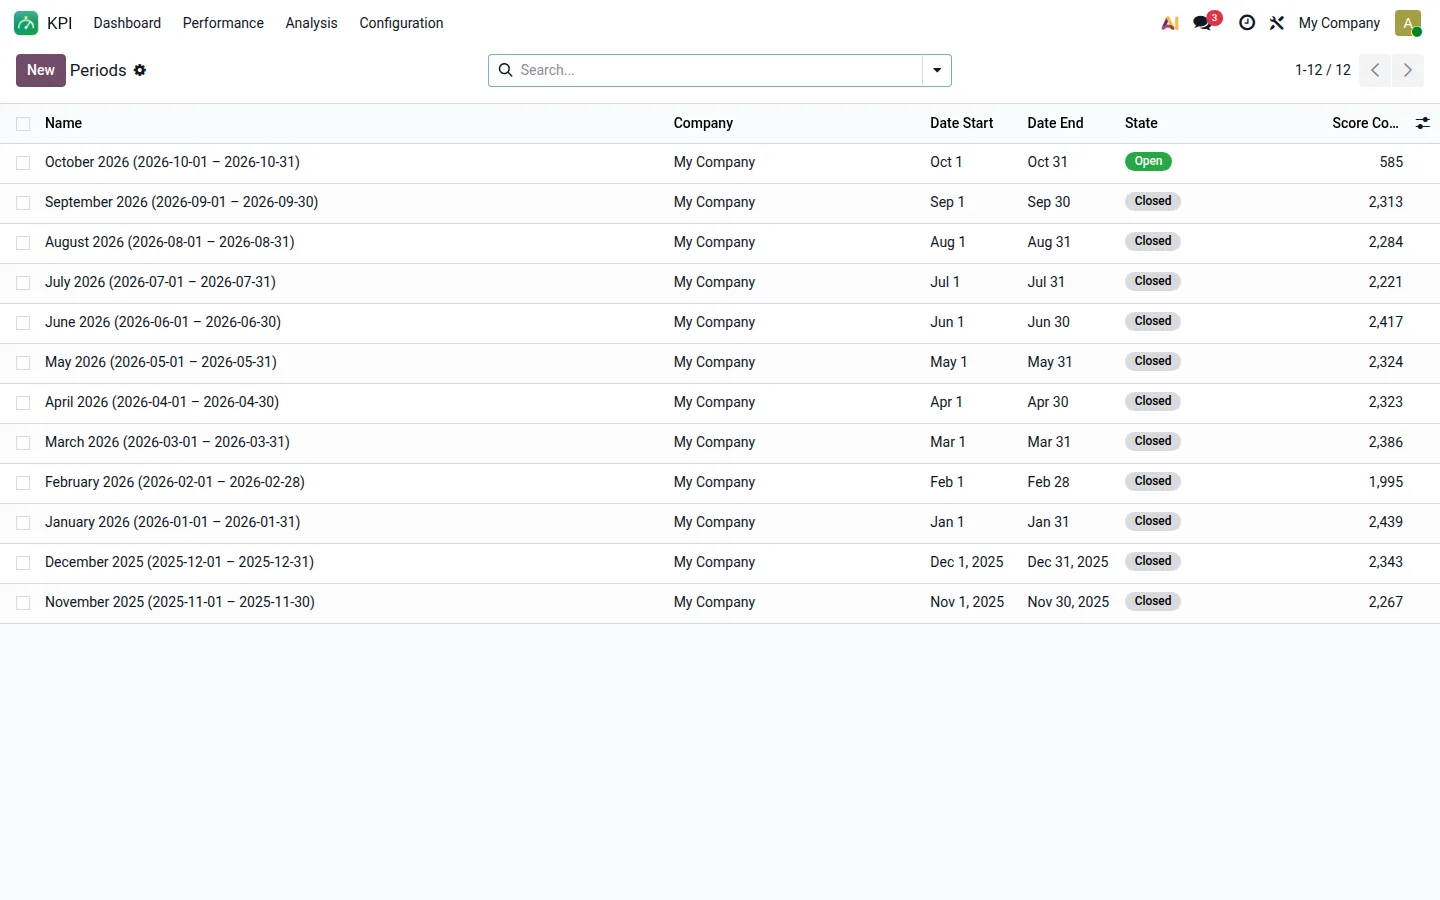Open the user avatar menu
Screen dimensions: 1440x900
[1408, 23]
